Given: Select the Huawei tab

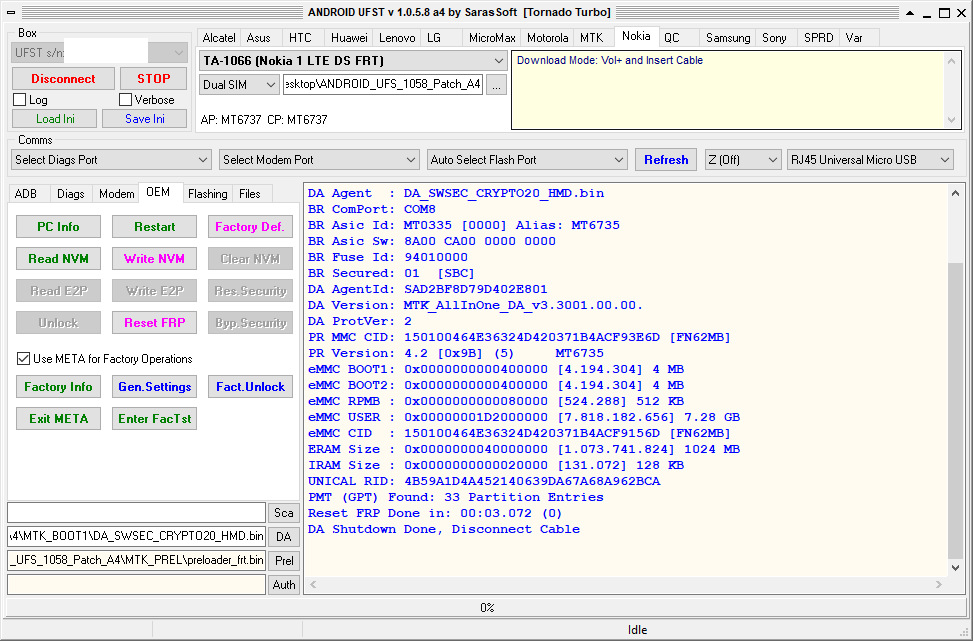Looking at the screenshot, I should point(349,38).
